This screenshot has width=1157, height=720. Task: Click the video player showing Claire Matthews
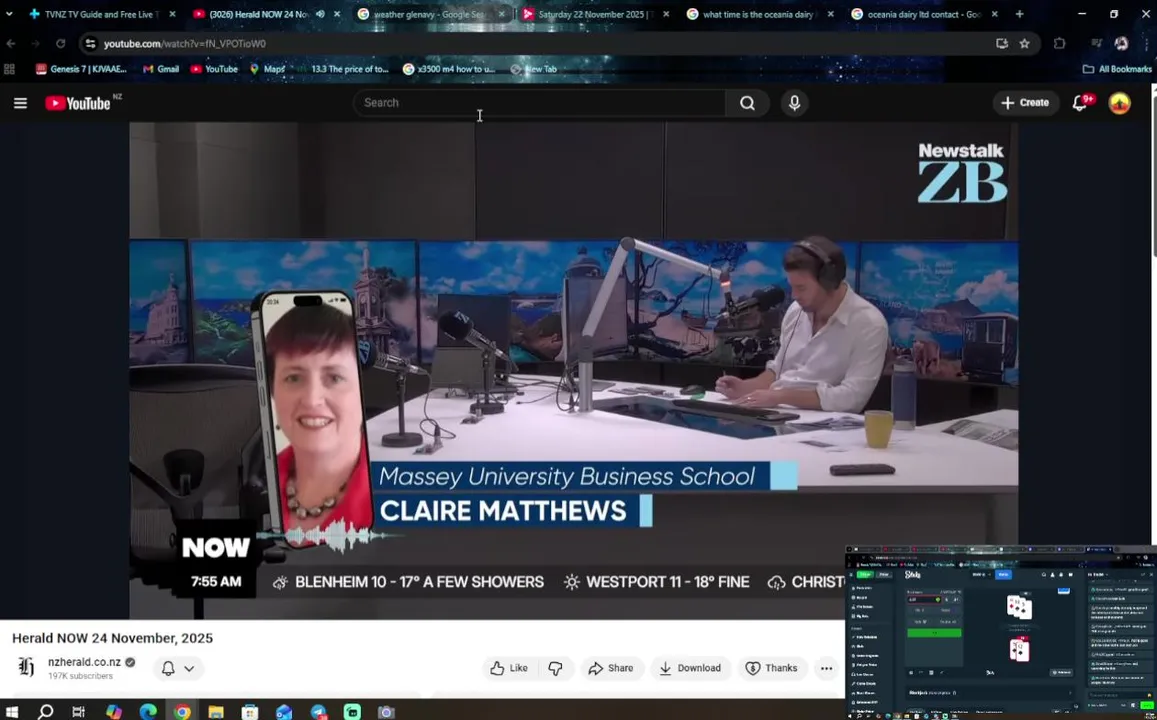pos(573,370)
